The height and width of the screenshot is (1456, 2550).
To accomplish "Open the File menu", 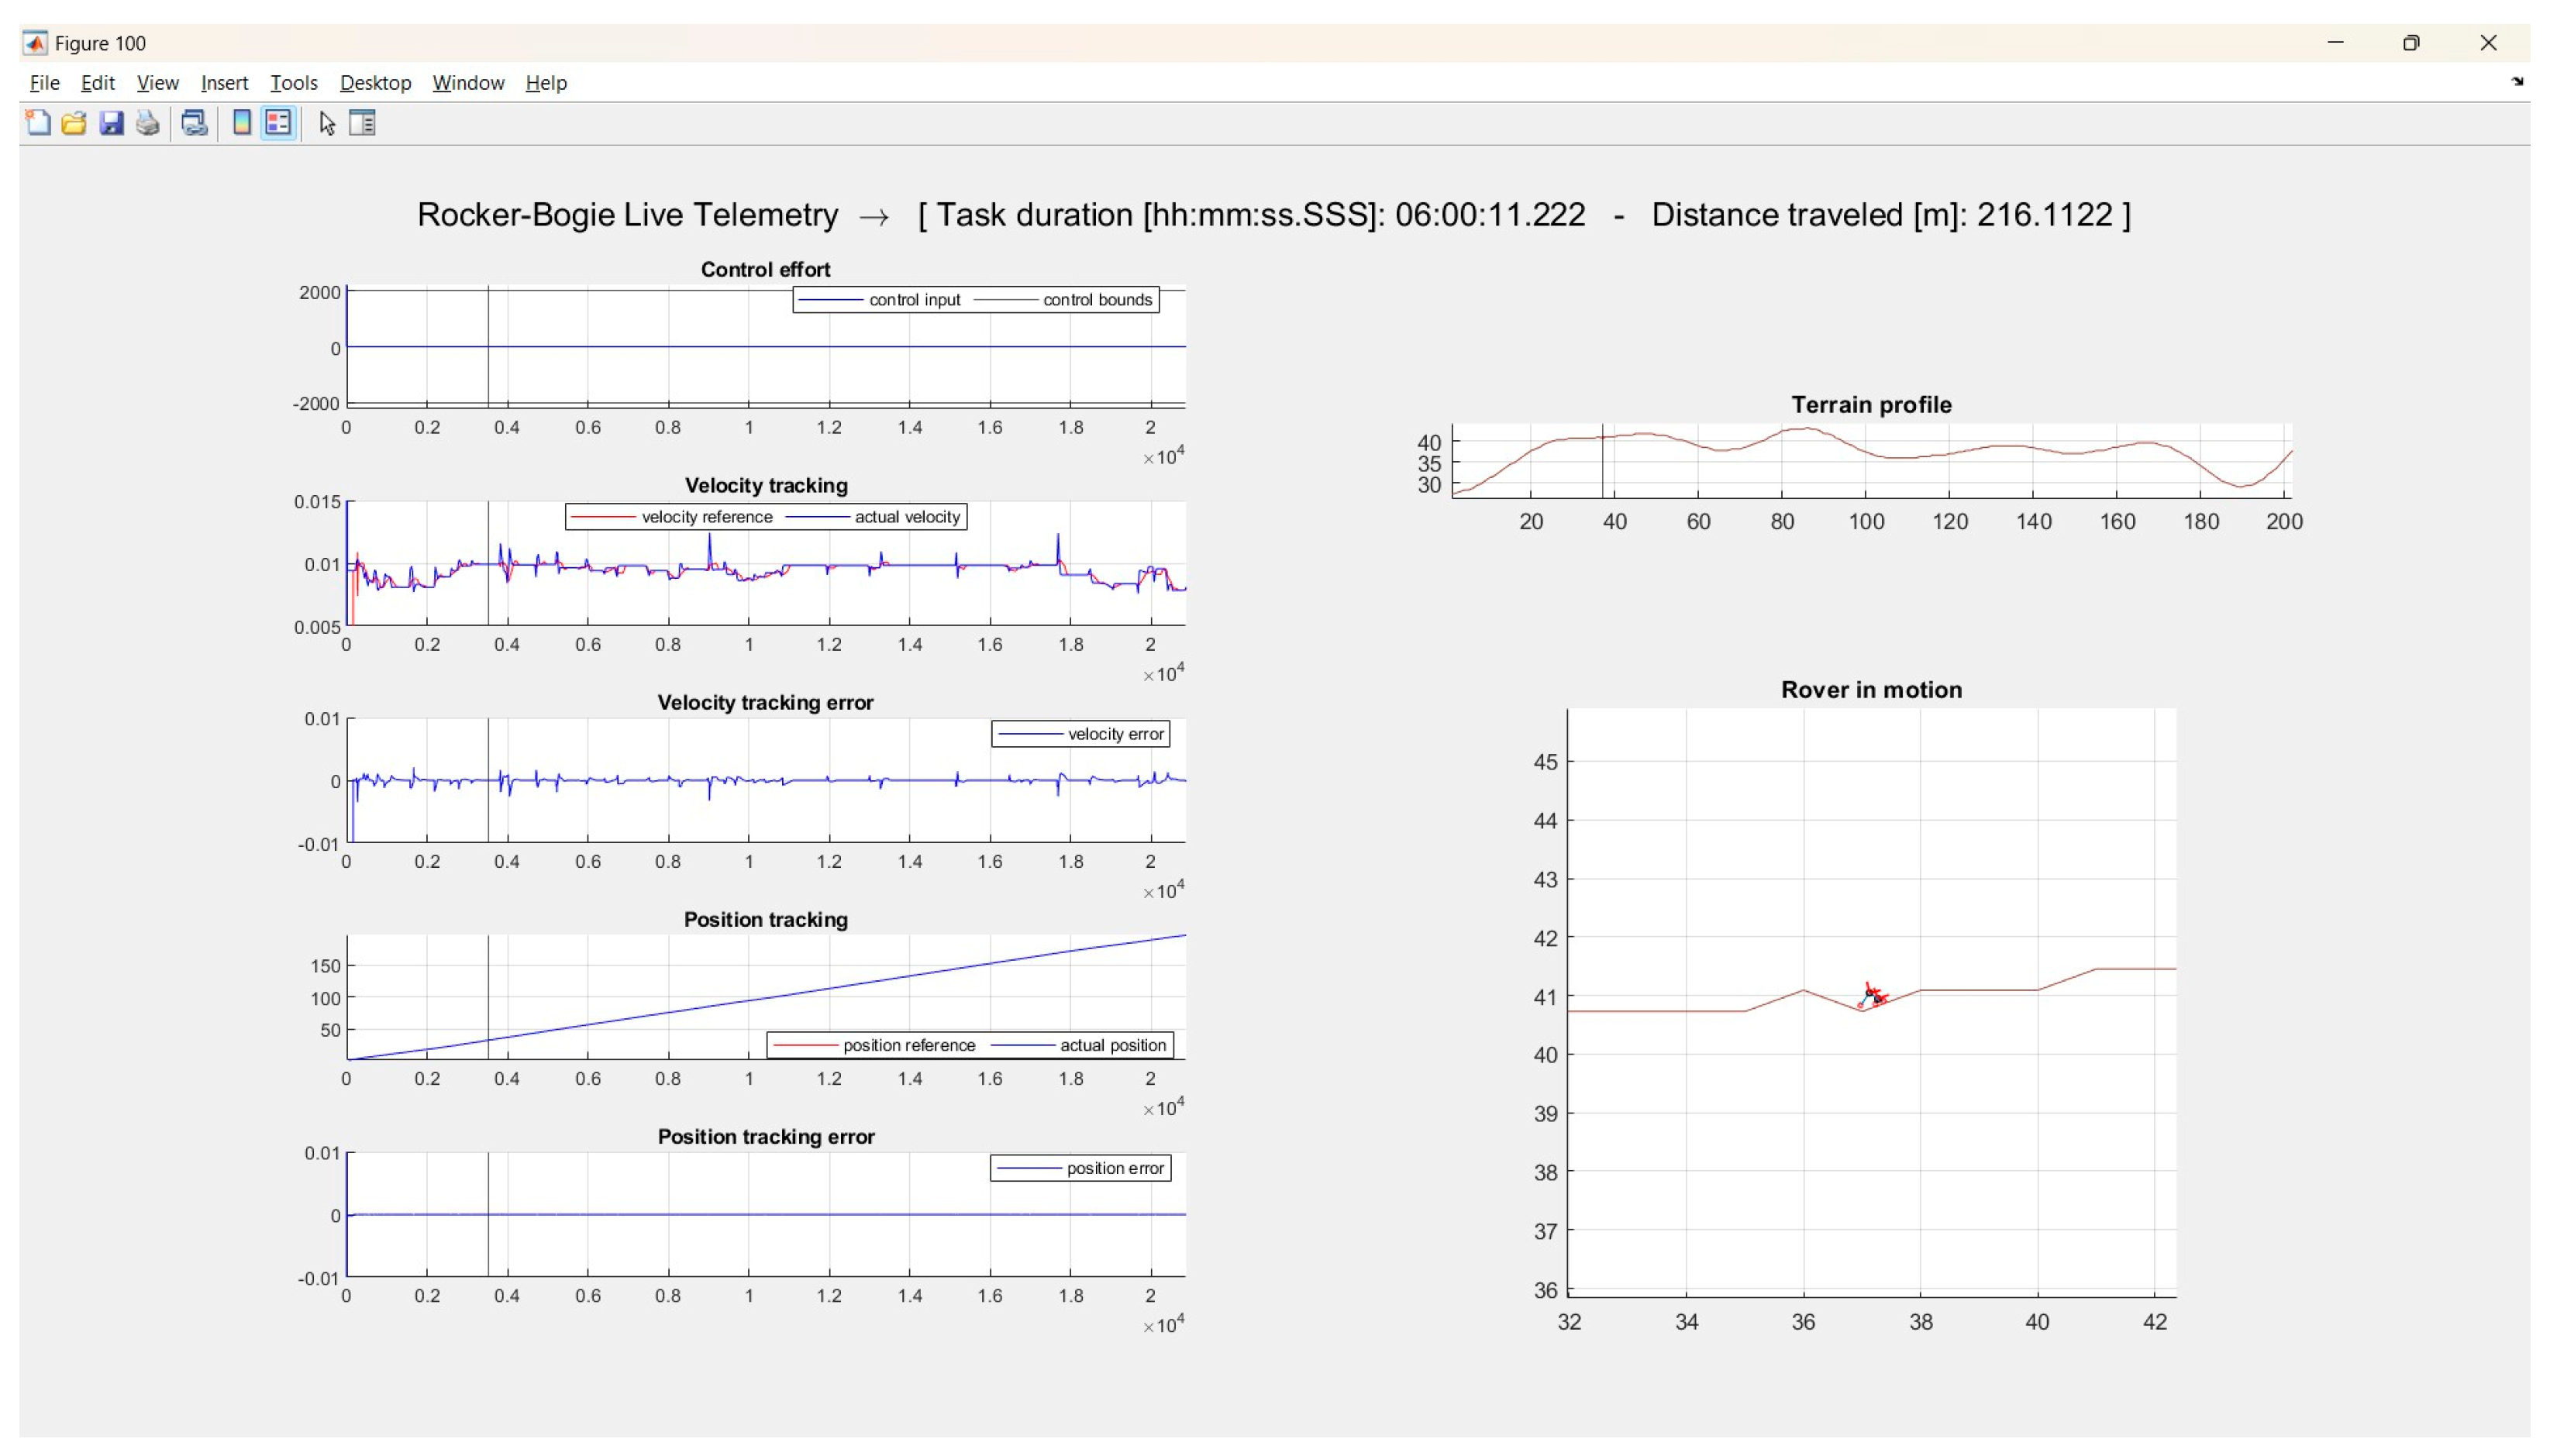I will point(44,83).
